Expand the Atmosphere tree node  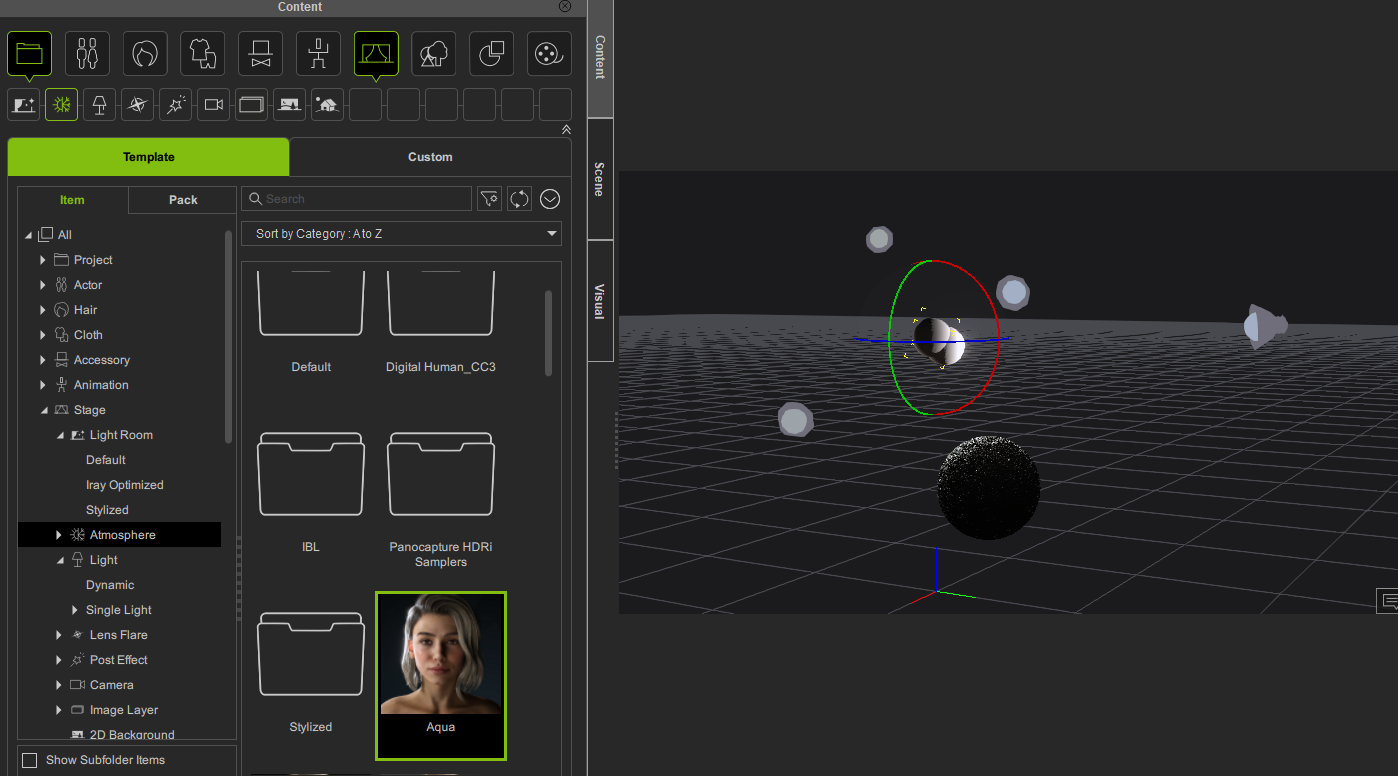point(59,535)
